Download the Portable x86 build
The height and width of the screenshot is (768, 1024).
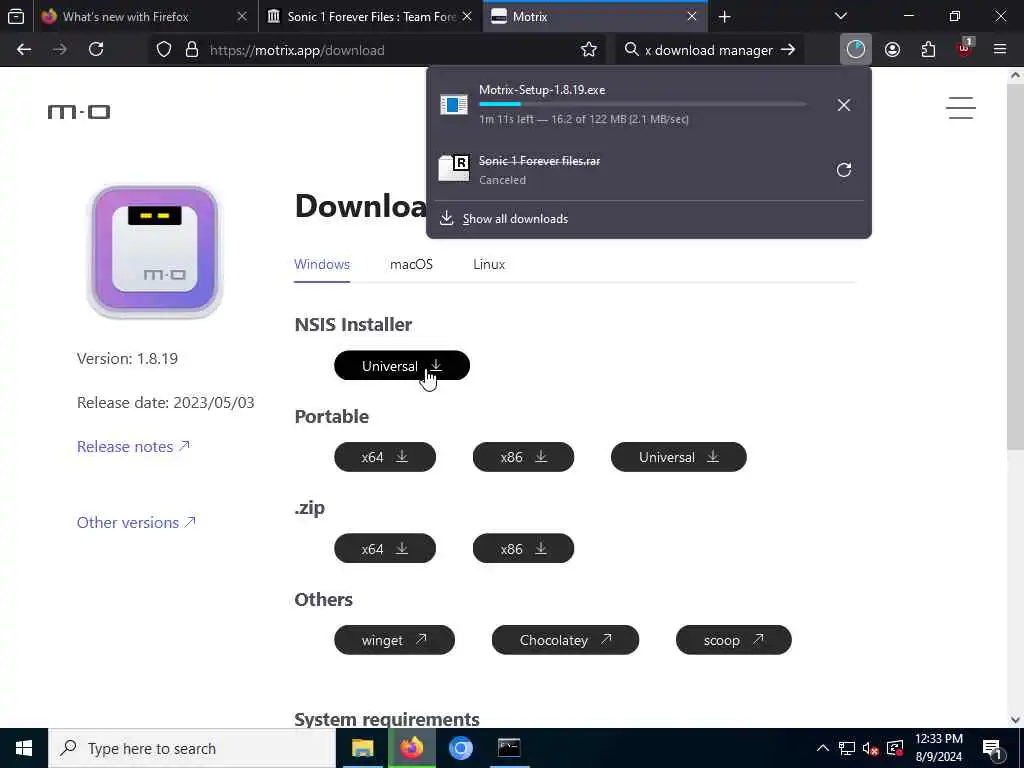point(523,457)
